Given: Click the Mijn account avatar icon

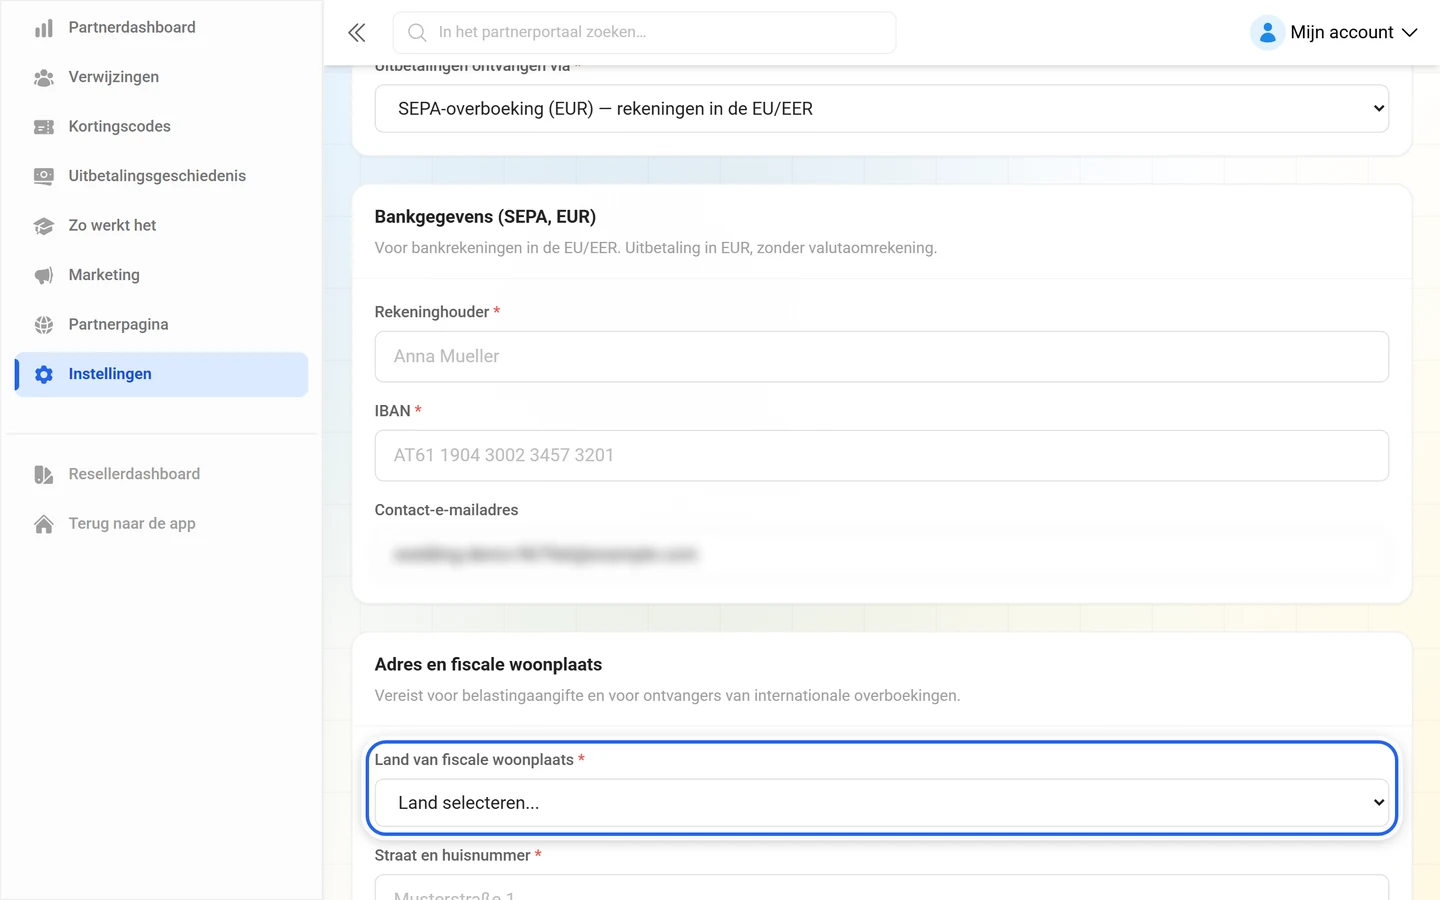Looking at the screenshot, I should click(1267, 33).
